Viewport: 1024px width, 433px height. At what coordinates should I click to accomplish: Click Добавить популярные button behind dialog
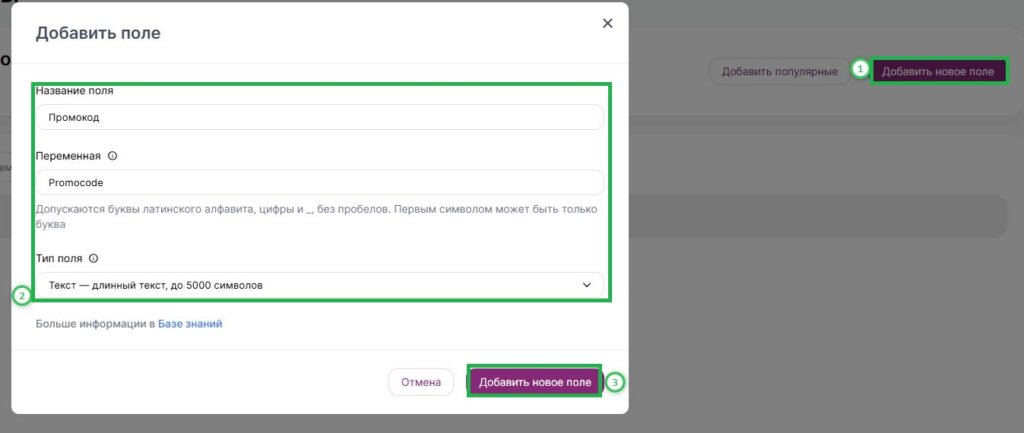pyautogui.click(x=779, y=71)
